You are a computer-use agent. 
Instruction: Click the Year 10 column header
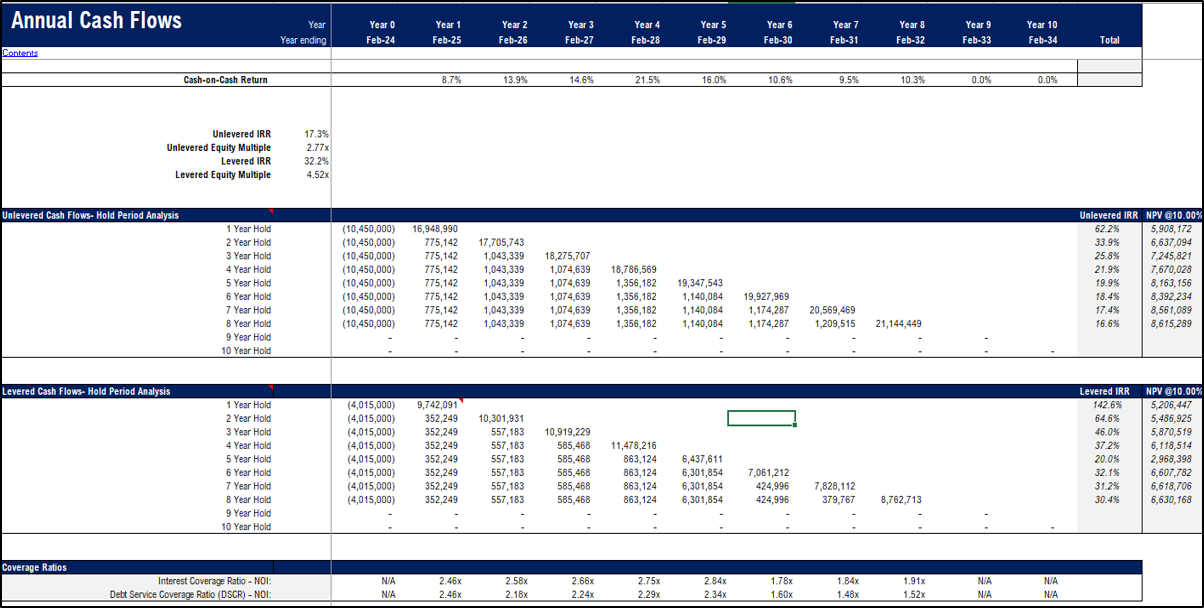1042,25
